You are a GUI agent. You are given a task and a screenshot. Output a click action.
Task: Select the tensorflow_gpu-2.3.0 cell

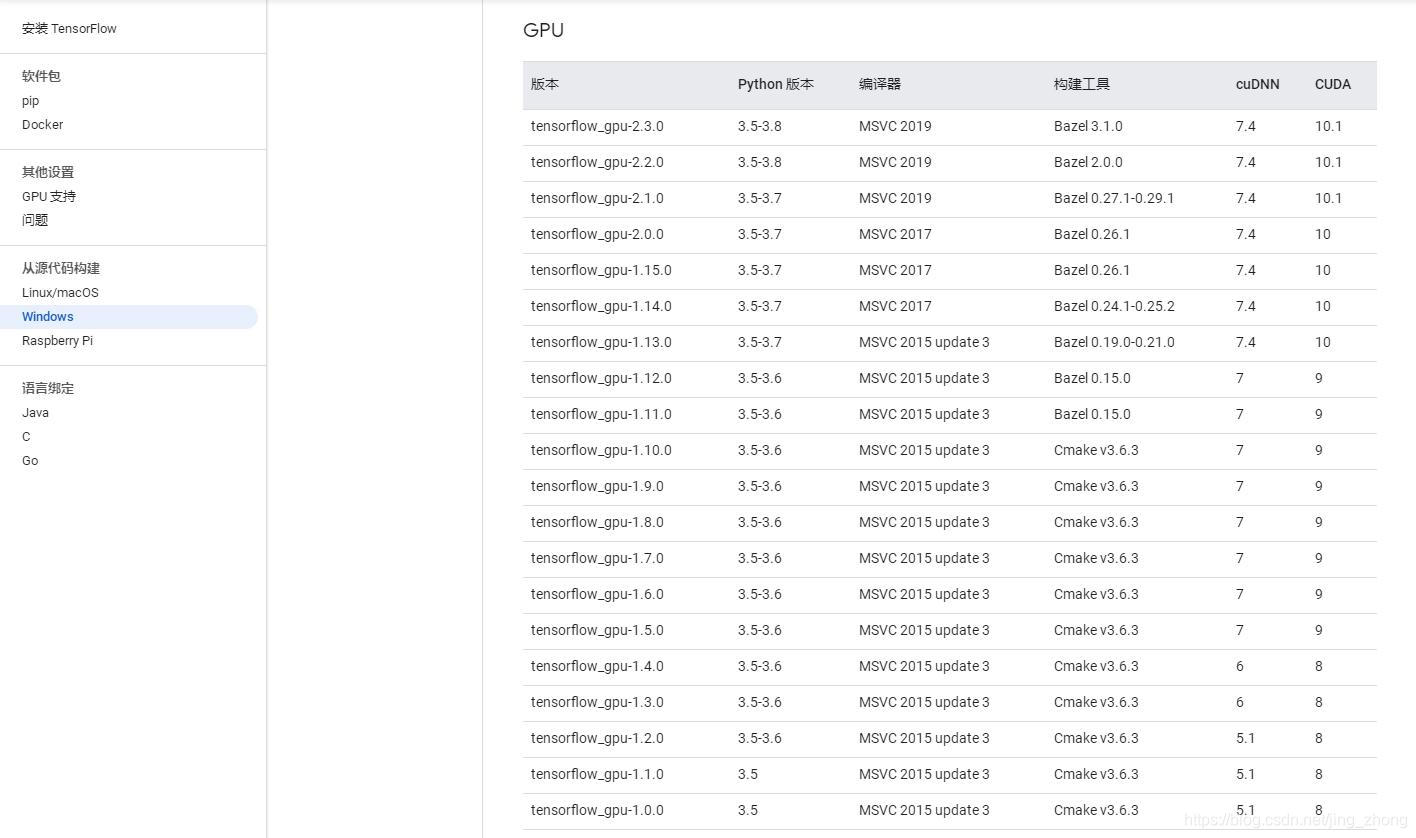point(597,127)
